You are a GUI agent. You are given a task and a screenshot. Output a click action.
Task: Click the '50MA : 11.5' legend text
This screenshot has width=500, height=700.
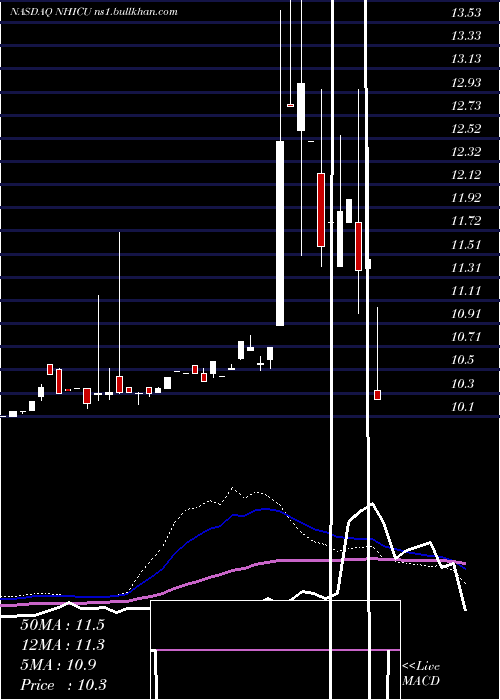point(62,625)
